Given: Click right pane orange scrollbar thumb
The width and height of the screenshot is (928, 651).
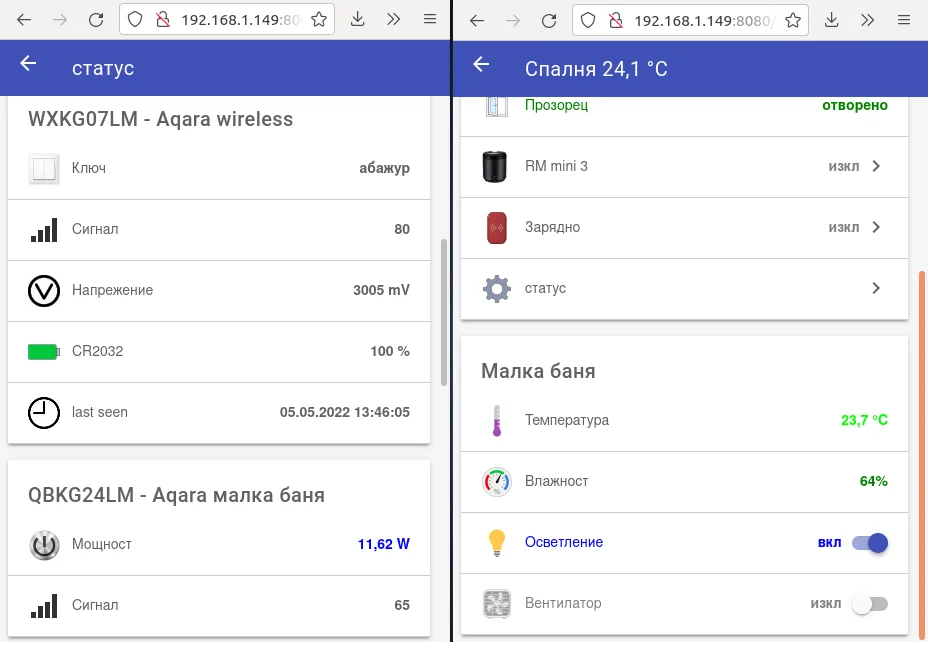Looking at the screenshot, I should [x=922, y=456].
